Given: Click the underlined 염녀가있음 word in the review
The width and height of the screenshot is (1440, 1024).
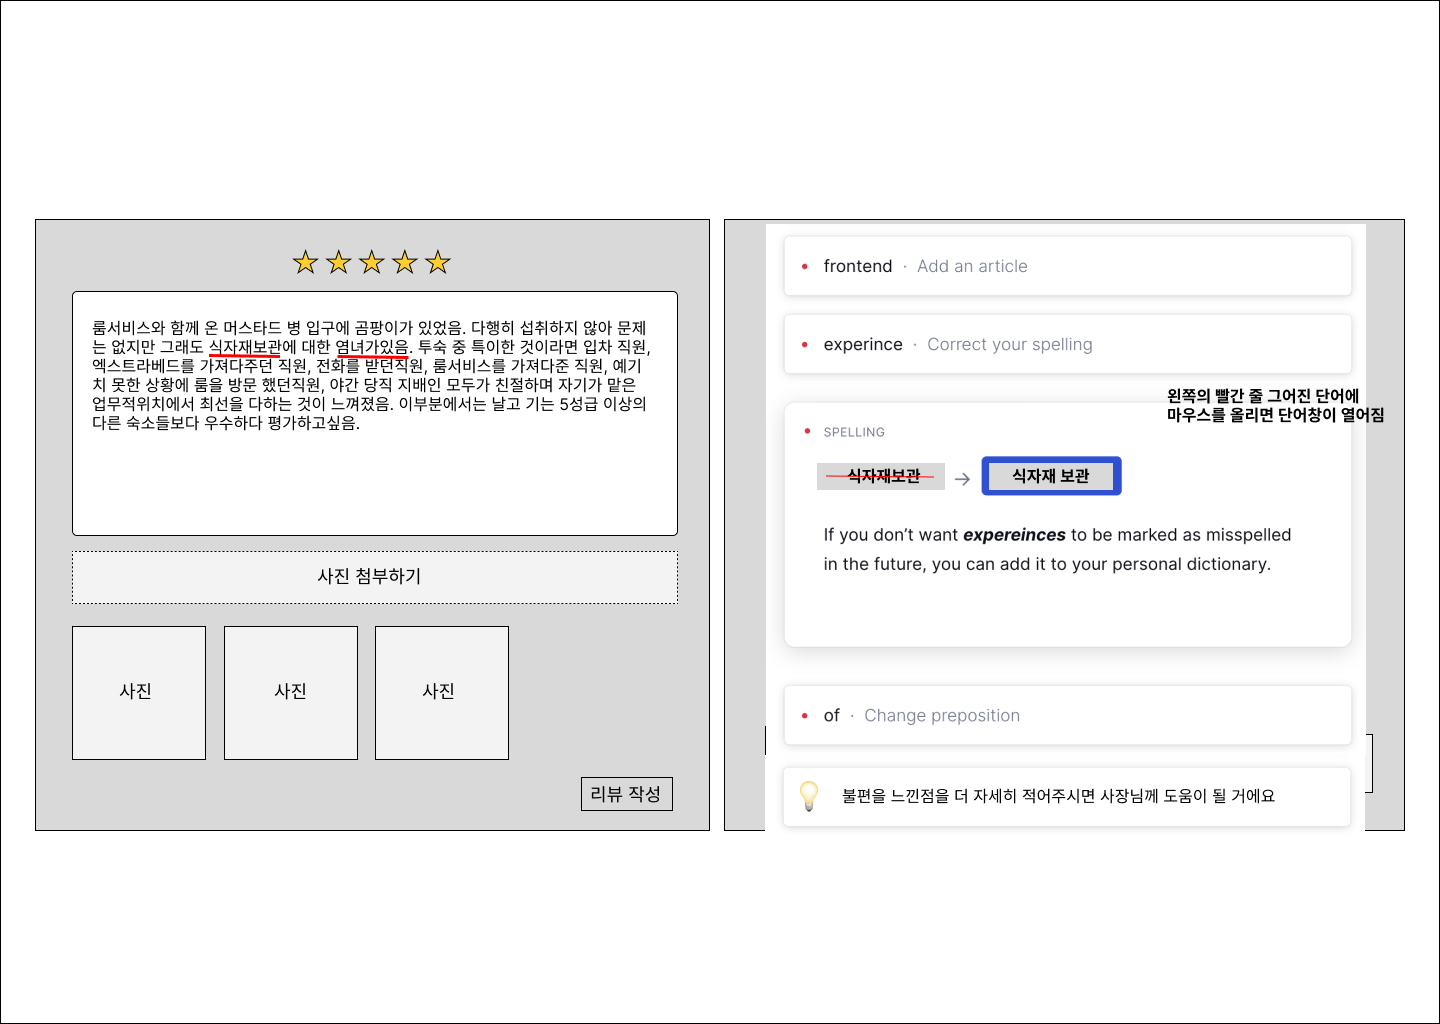Looking at the screenshot, I should tap(375, 346).
